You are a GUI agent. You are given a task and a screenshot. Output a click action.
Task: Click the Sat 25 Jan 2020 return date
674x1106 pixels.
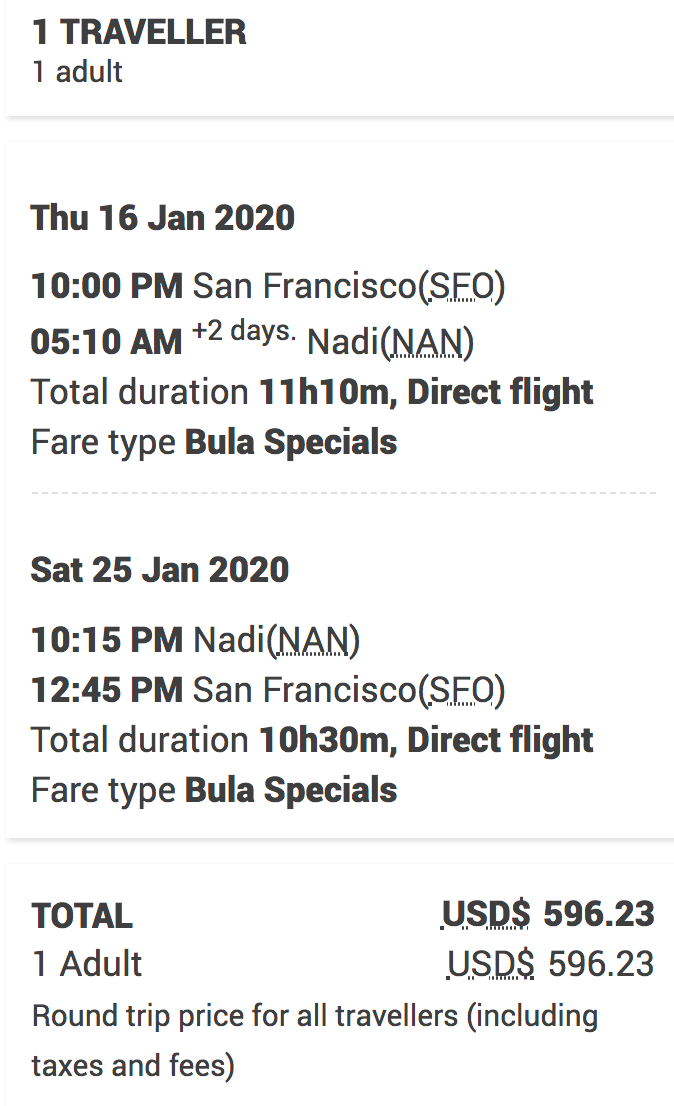[160, 570]
